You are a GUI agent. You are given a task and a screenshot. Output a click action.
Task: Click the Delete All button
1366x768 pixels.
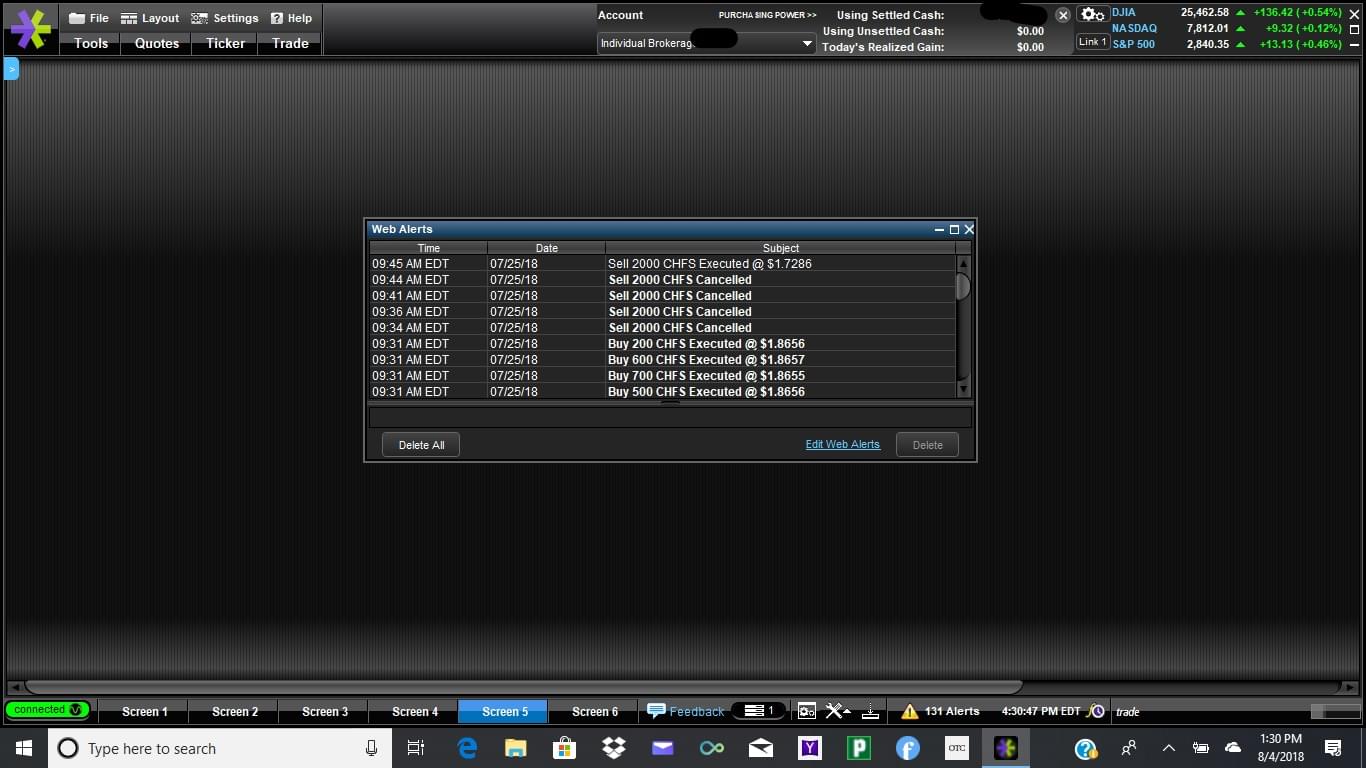421,445
